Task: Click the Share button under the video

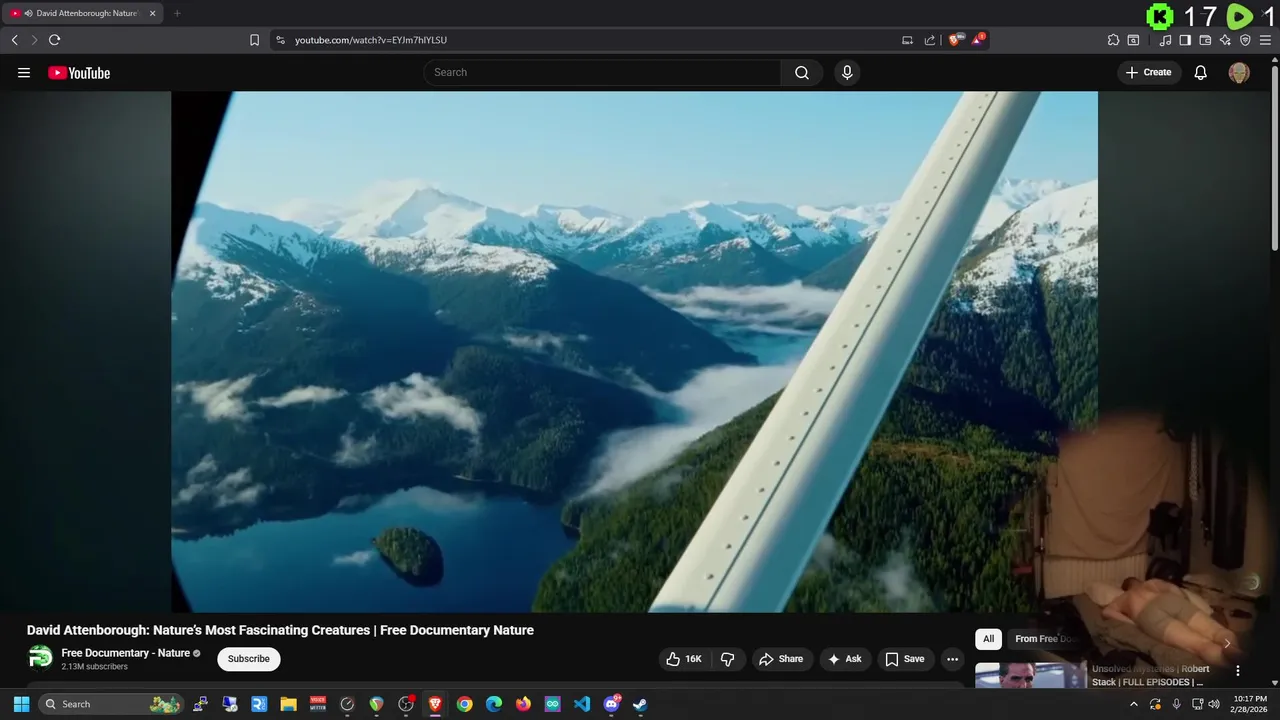Action: (x=781, y=659)
